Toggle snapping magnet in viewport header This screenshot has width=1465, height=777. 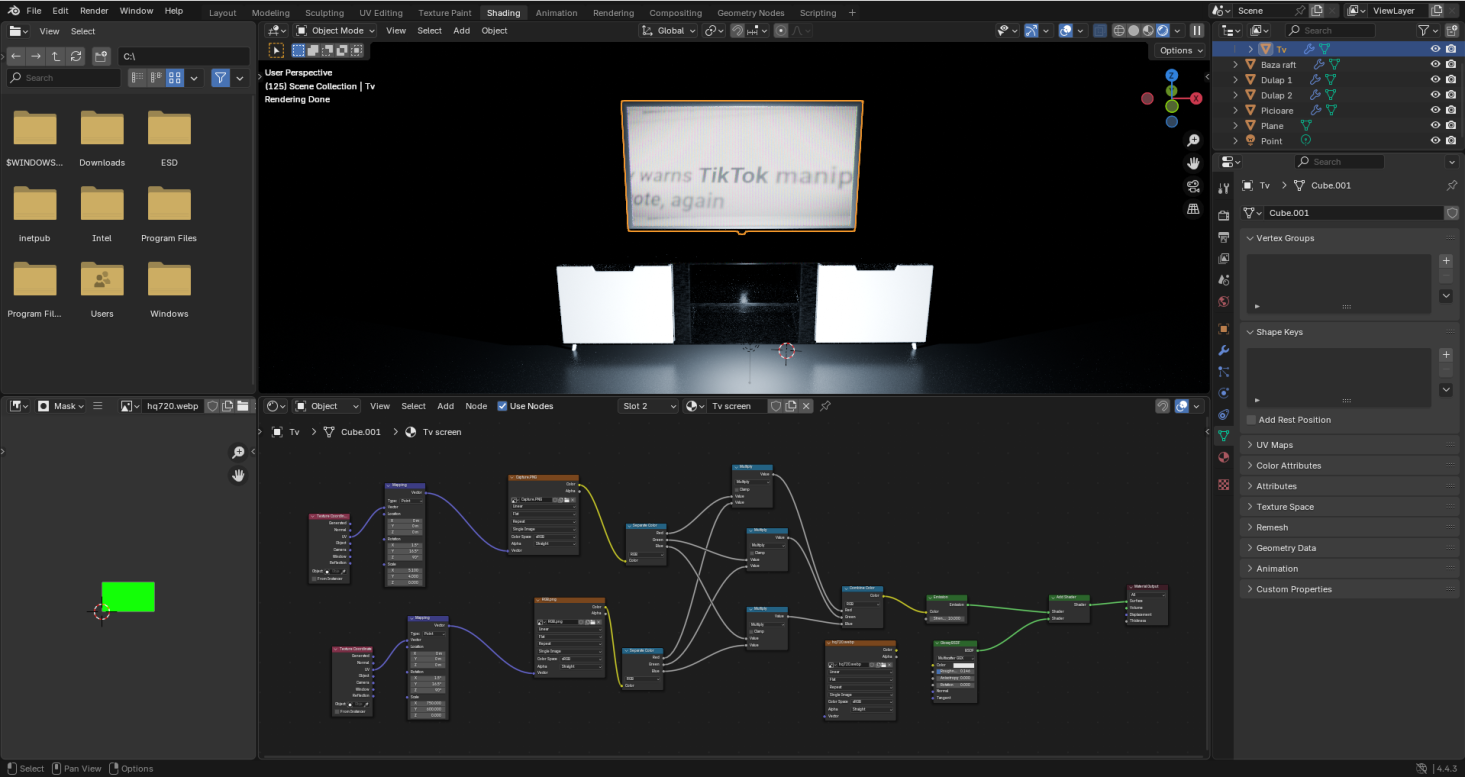[x=737, y=30]
